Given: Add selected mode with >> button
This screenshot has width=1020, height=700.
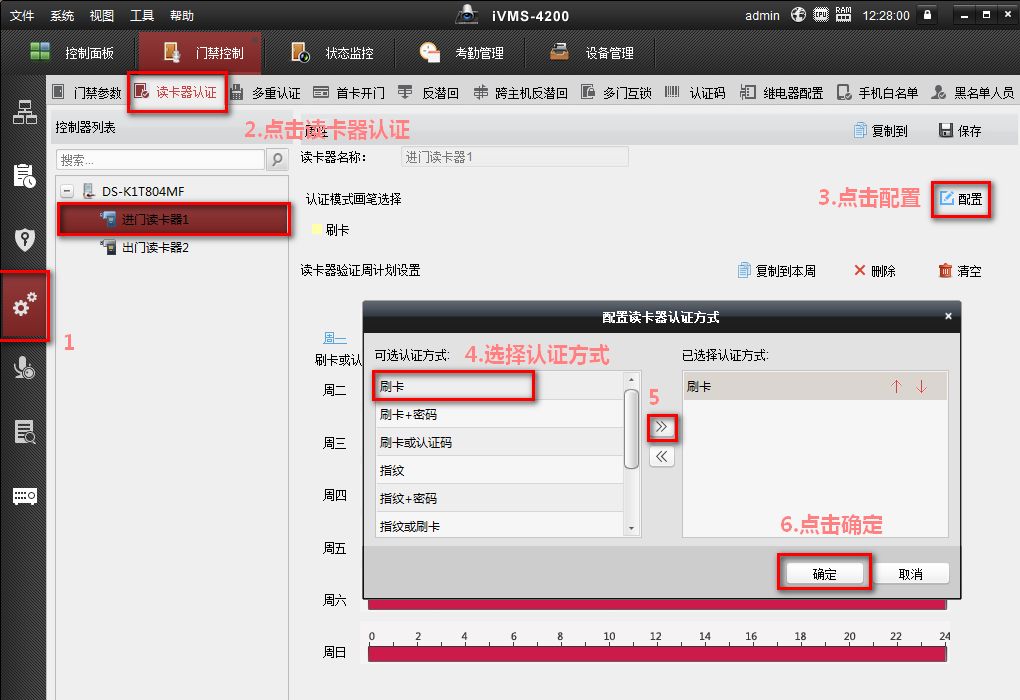Looking at the screenshot, I should [662, 428].
